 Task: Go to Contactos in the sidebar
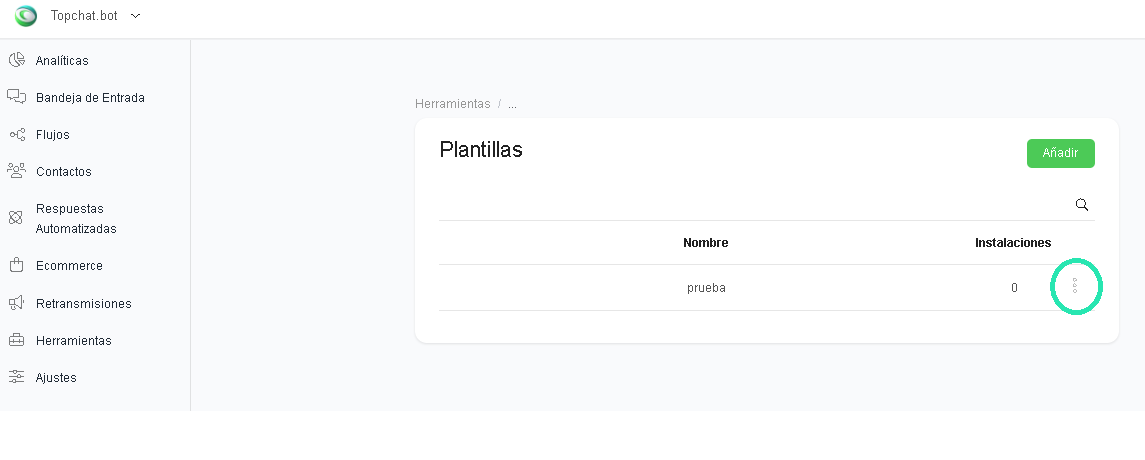64,172
